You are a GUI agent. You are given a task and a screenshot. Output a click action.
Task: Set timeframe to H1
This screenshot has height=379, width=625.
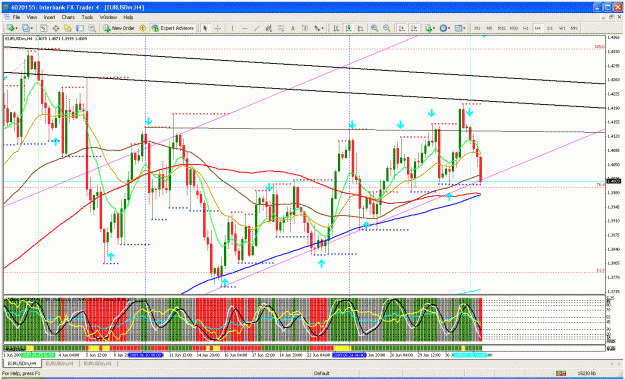coord(525,28)
